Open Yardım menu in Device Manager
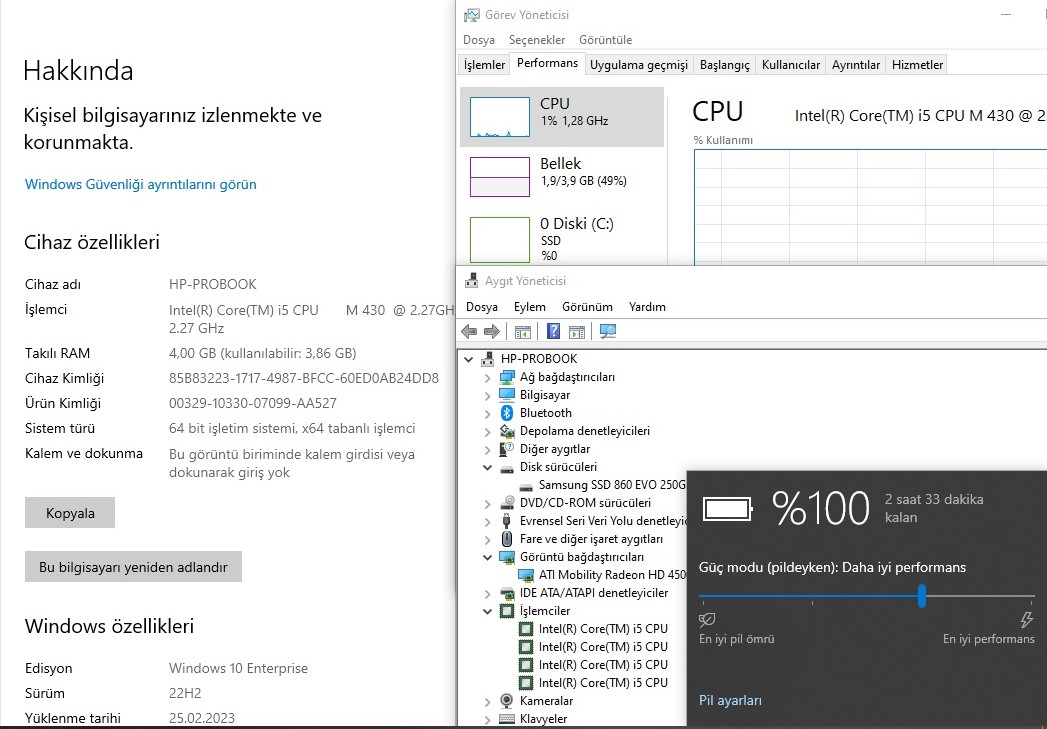1047x729 pixels. coord(647,307)
